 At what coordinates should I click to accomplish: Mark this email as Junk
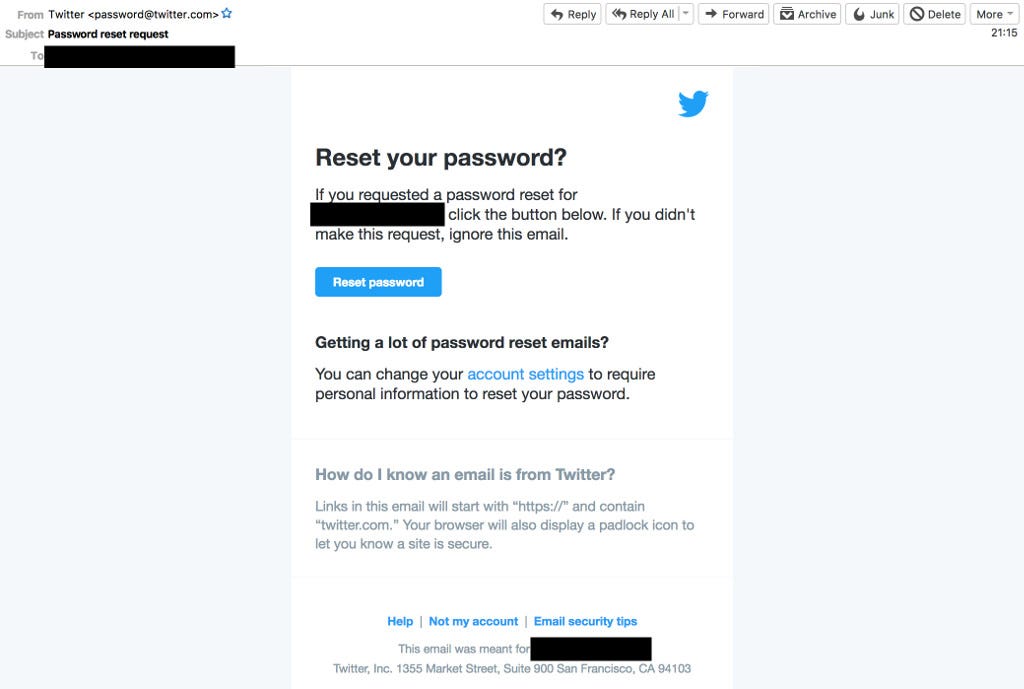tap(872, 14)
